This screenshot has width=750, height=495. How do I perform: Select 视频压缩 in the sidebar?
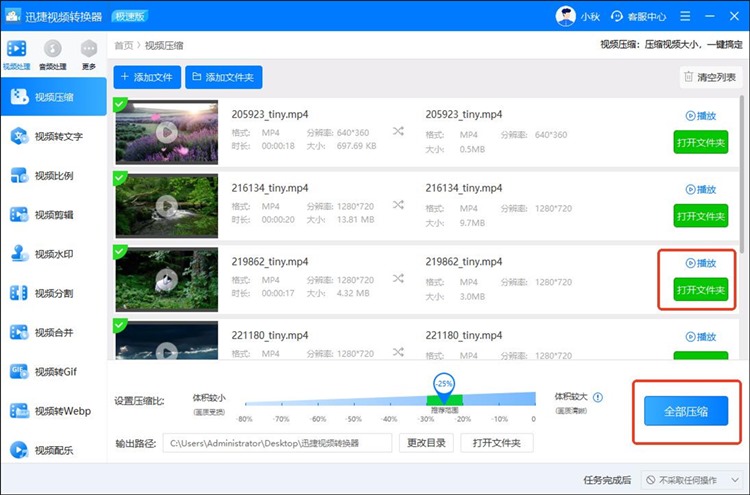click(x=54, y=97)
